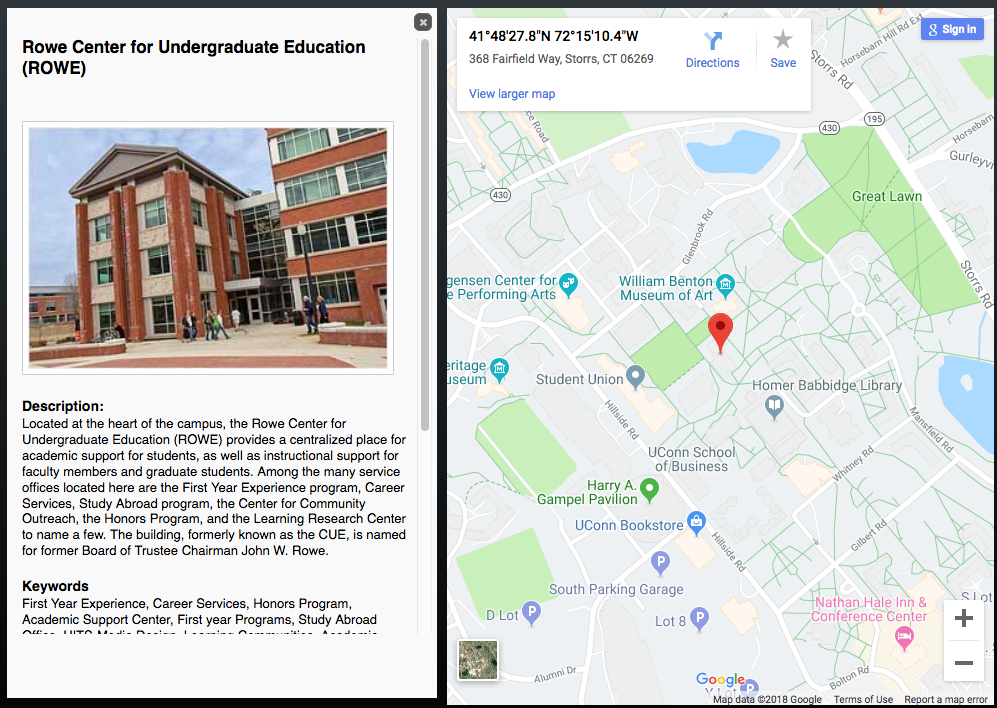Zoom out of the map
Image resolution: width=997 pixels, height=708 pixels.
963,662
